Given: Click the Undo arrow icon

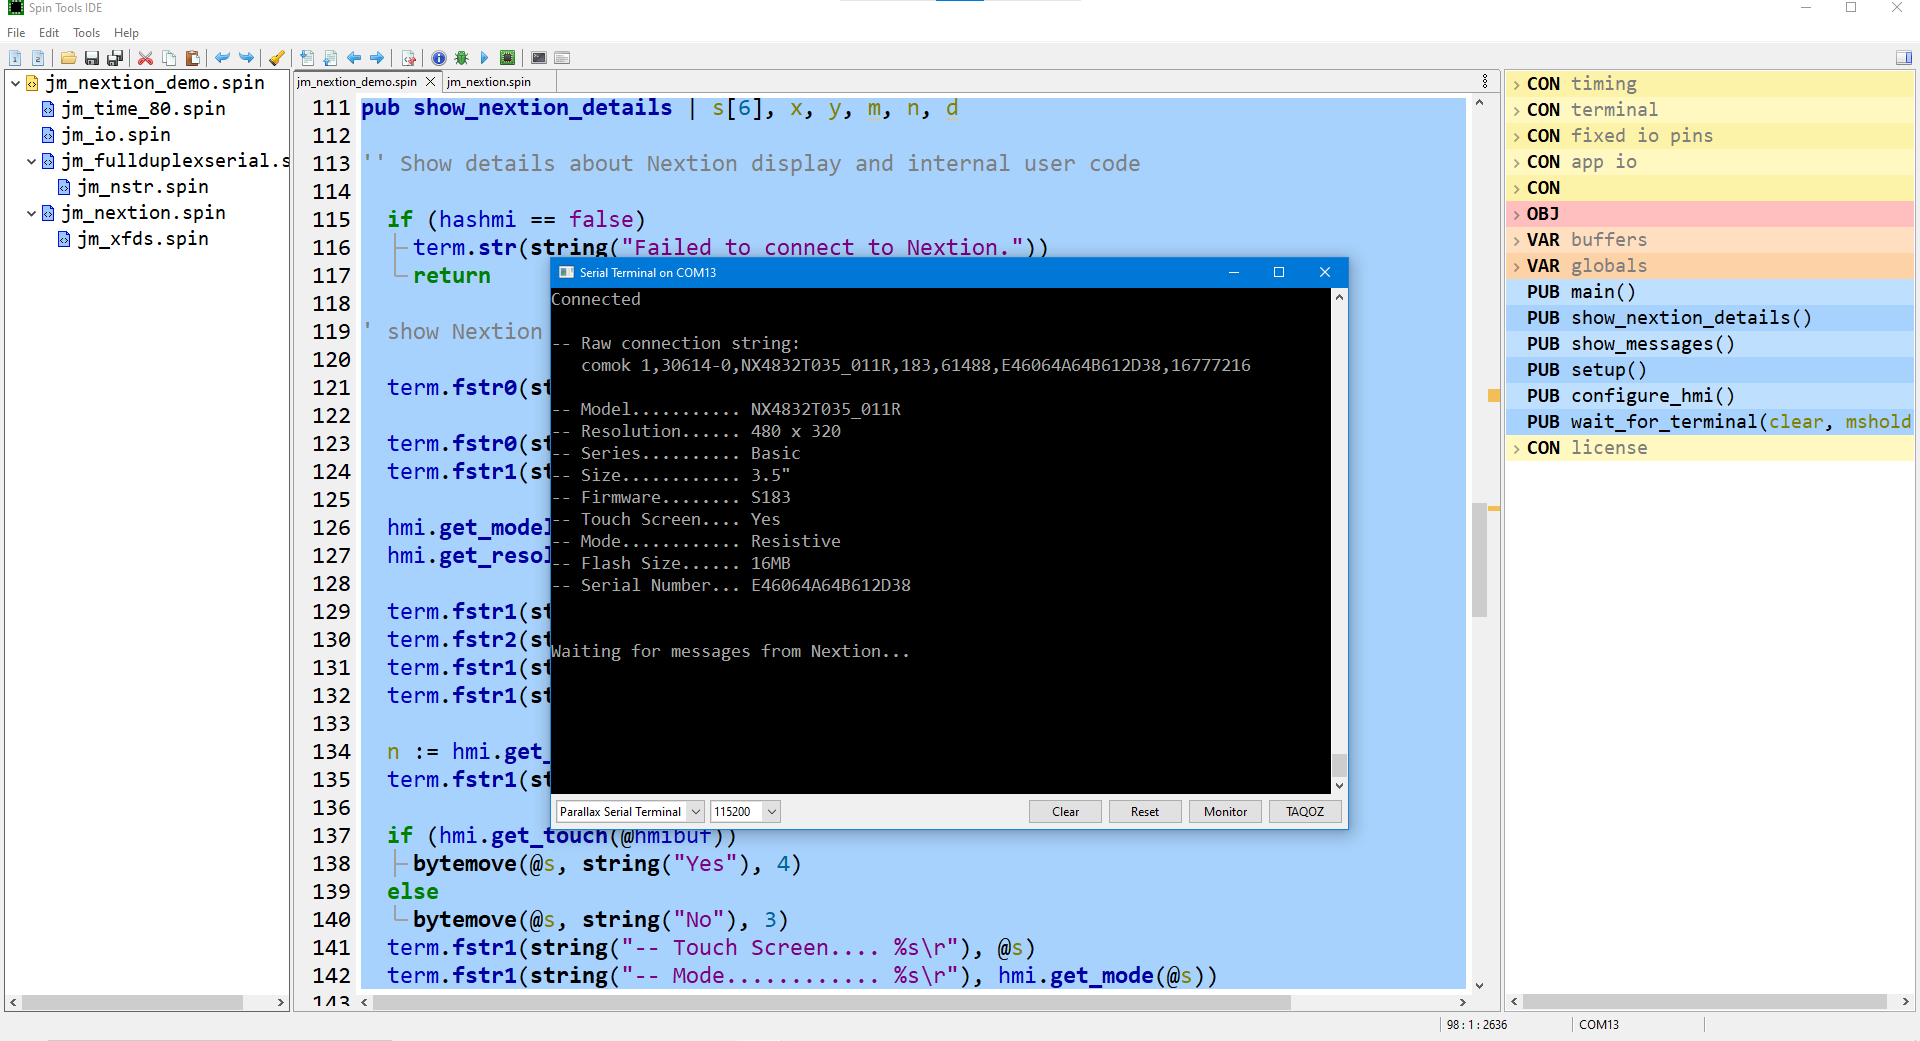Looking at the screenshot, I should coord(222,58).
